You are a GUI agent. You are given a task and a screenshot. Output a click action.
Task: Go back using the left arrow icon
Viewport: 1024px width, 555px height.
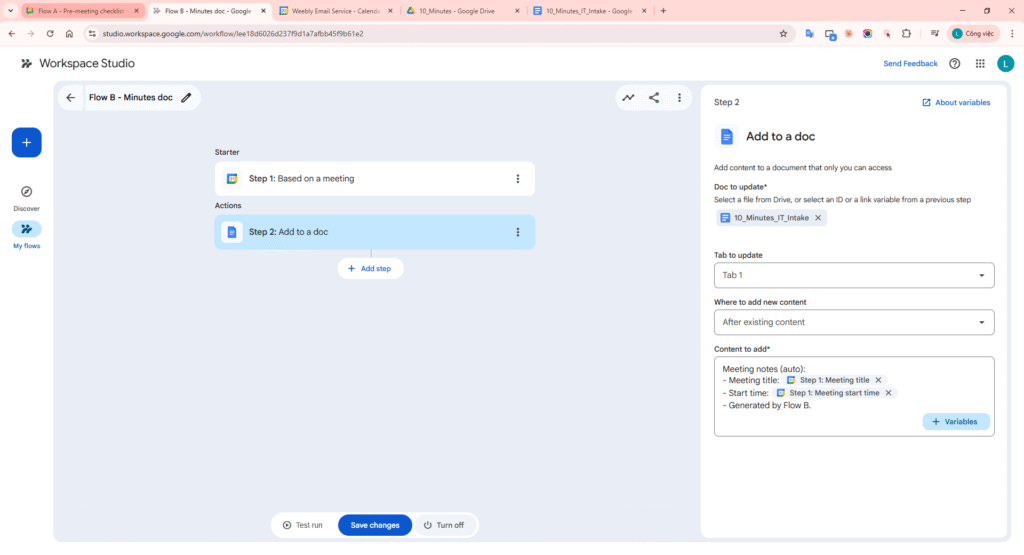[x=70, y=98]
